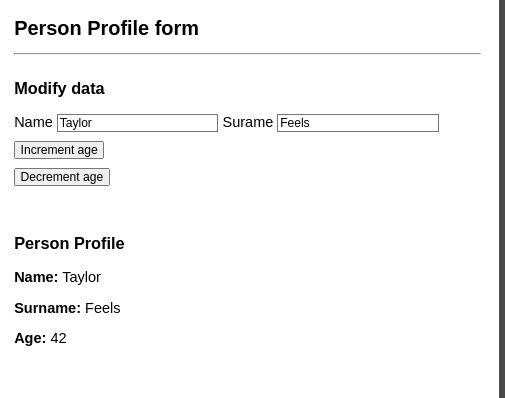Focus the Name input containing Taylor
The image size is (505, 398).
(137, 123)
